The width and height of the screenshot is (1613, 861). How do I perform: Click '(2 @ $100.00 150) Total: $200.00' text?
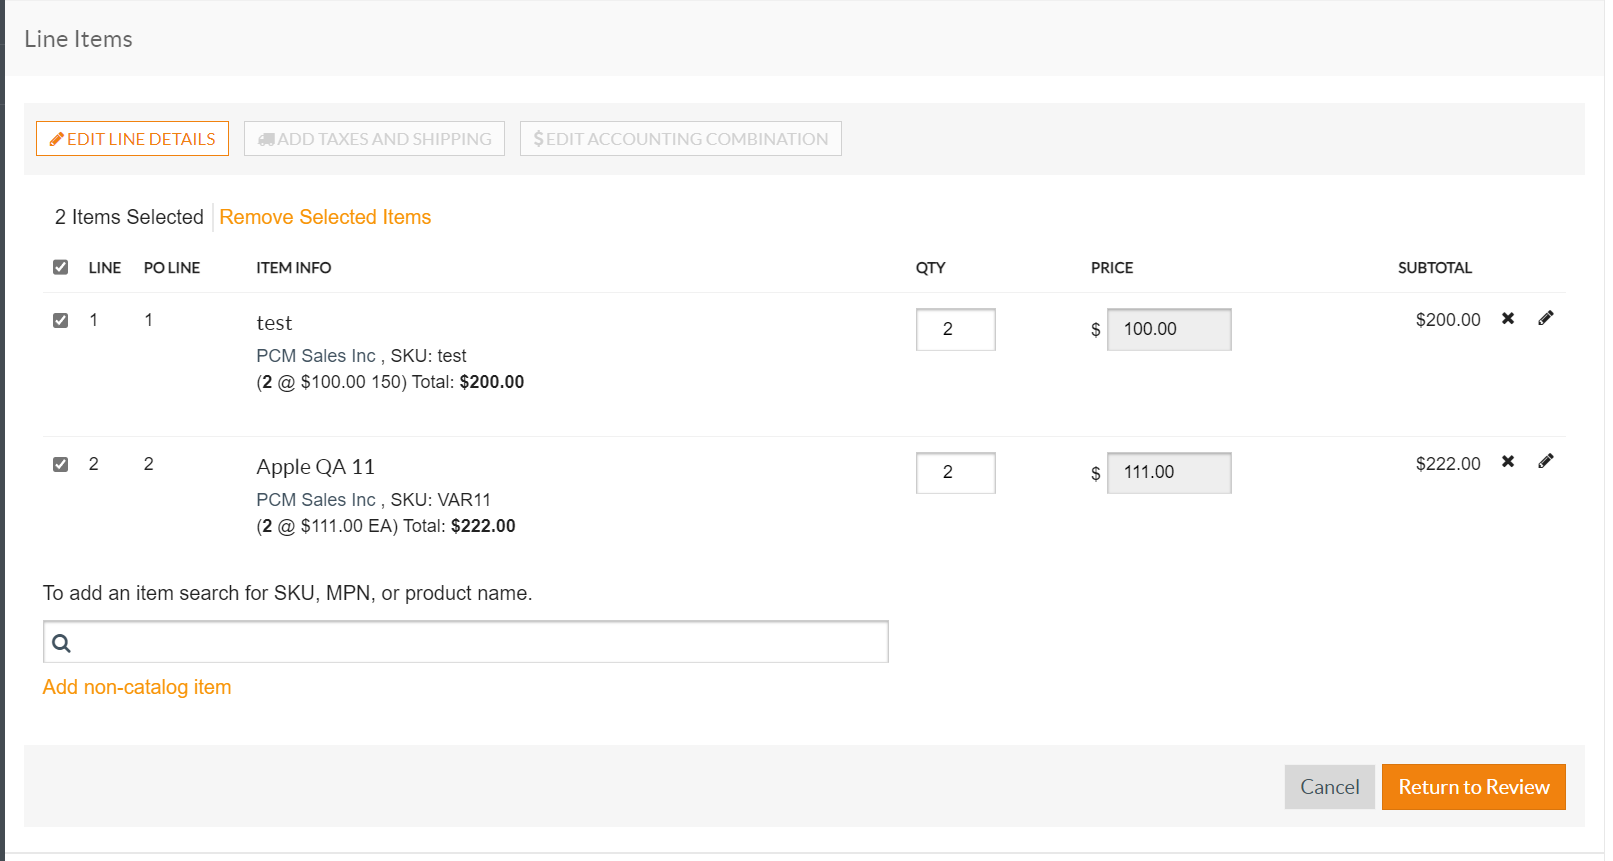click(x=390, y=382)
